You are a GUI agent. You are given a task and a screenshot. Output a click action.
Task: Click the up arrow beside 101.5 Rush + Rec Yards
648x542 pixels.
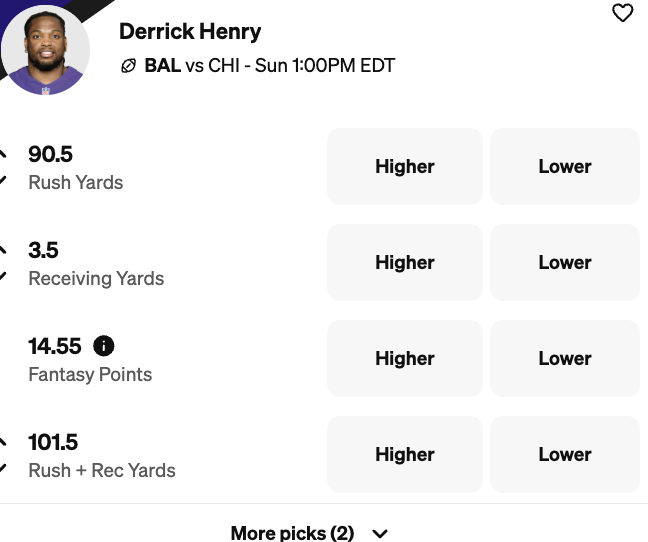pos(3,441)
